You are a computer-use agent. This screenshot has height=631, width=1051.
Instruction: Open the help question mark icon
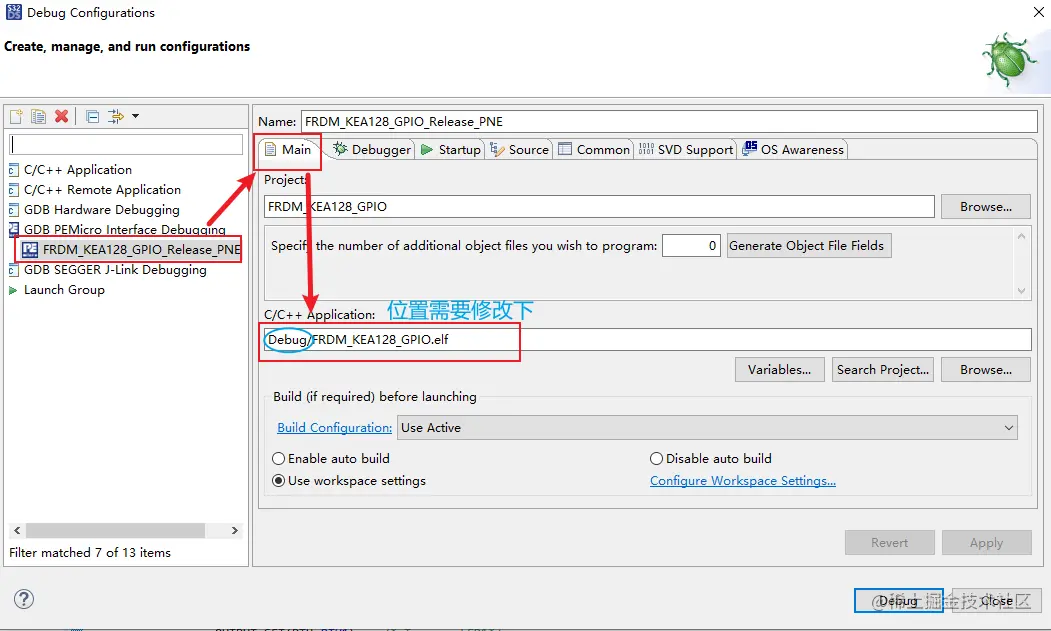pyautogui.click(x=23, y=599)
